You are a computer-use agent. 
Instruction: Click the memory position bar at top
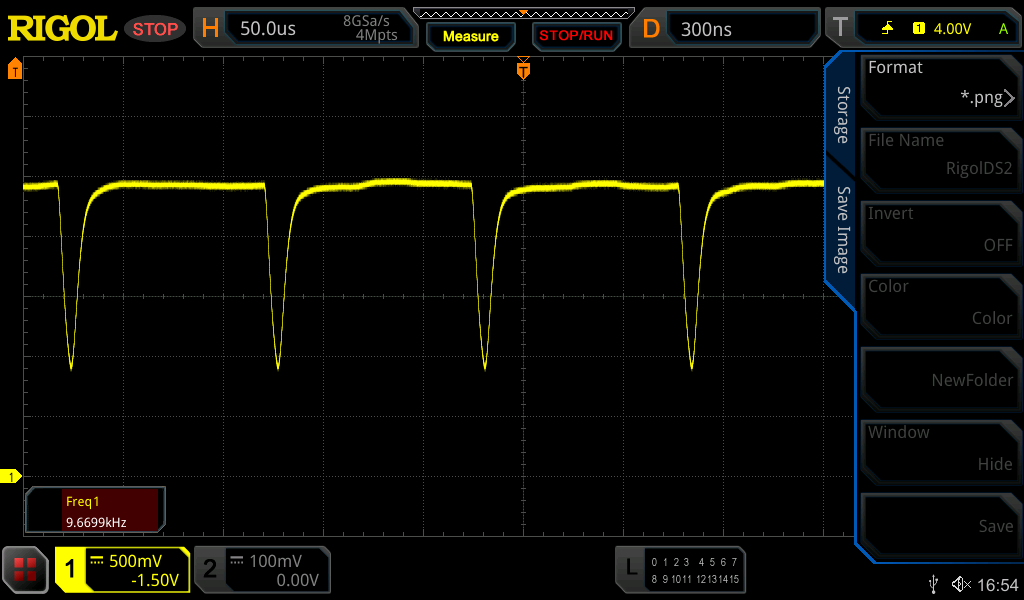click(520, 13)
